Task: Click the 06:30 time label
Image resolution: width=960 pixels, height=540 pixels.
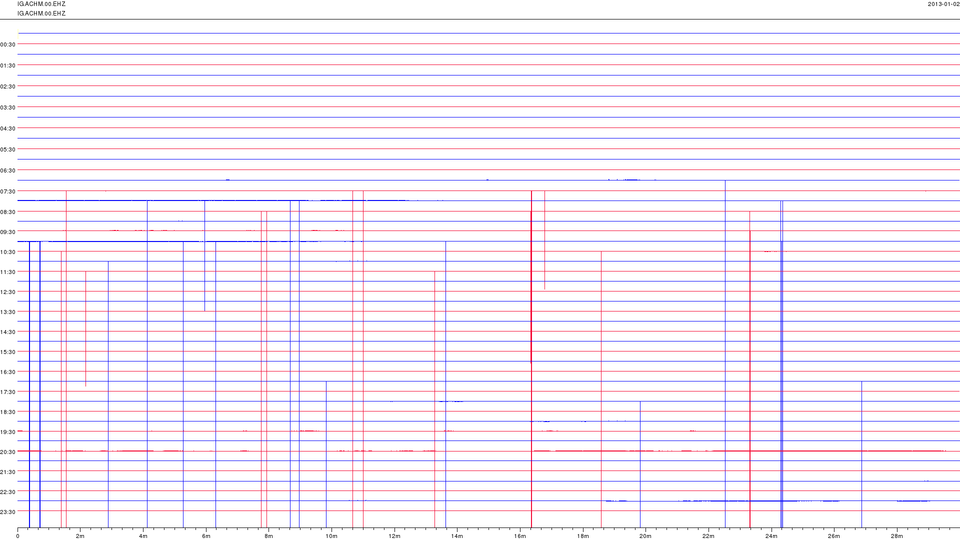Action: (7, 171)
